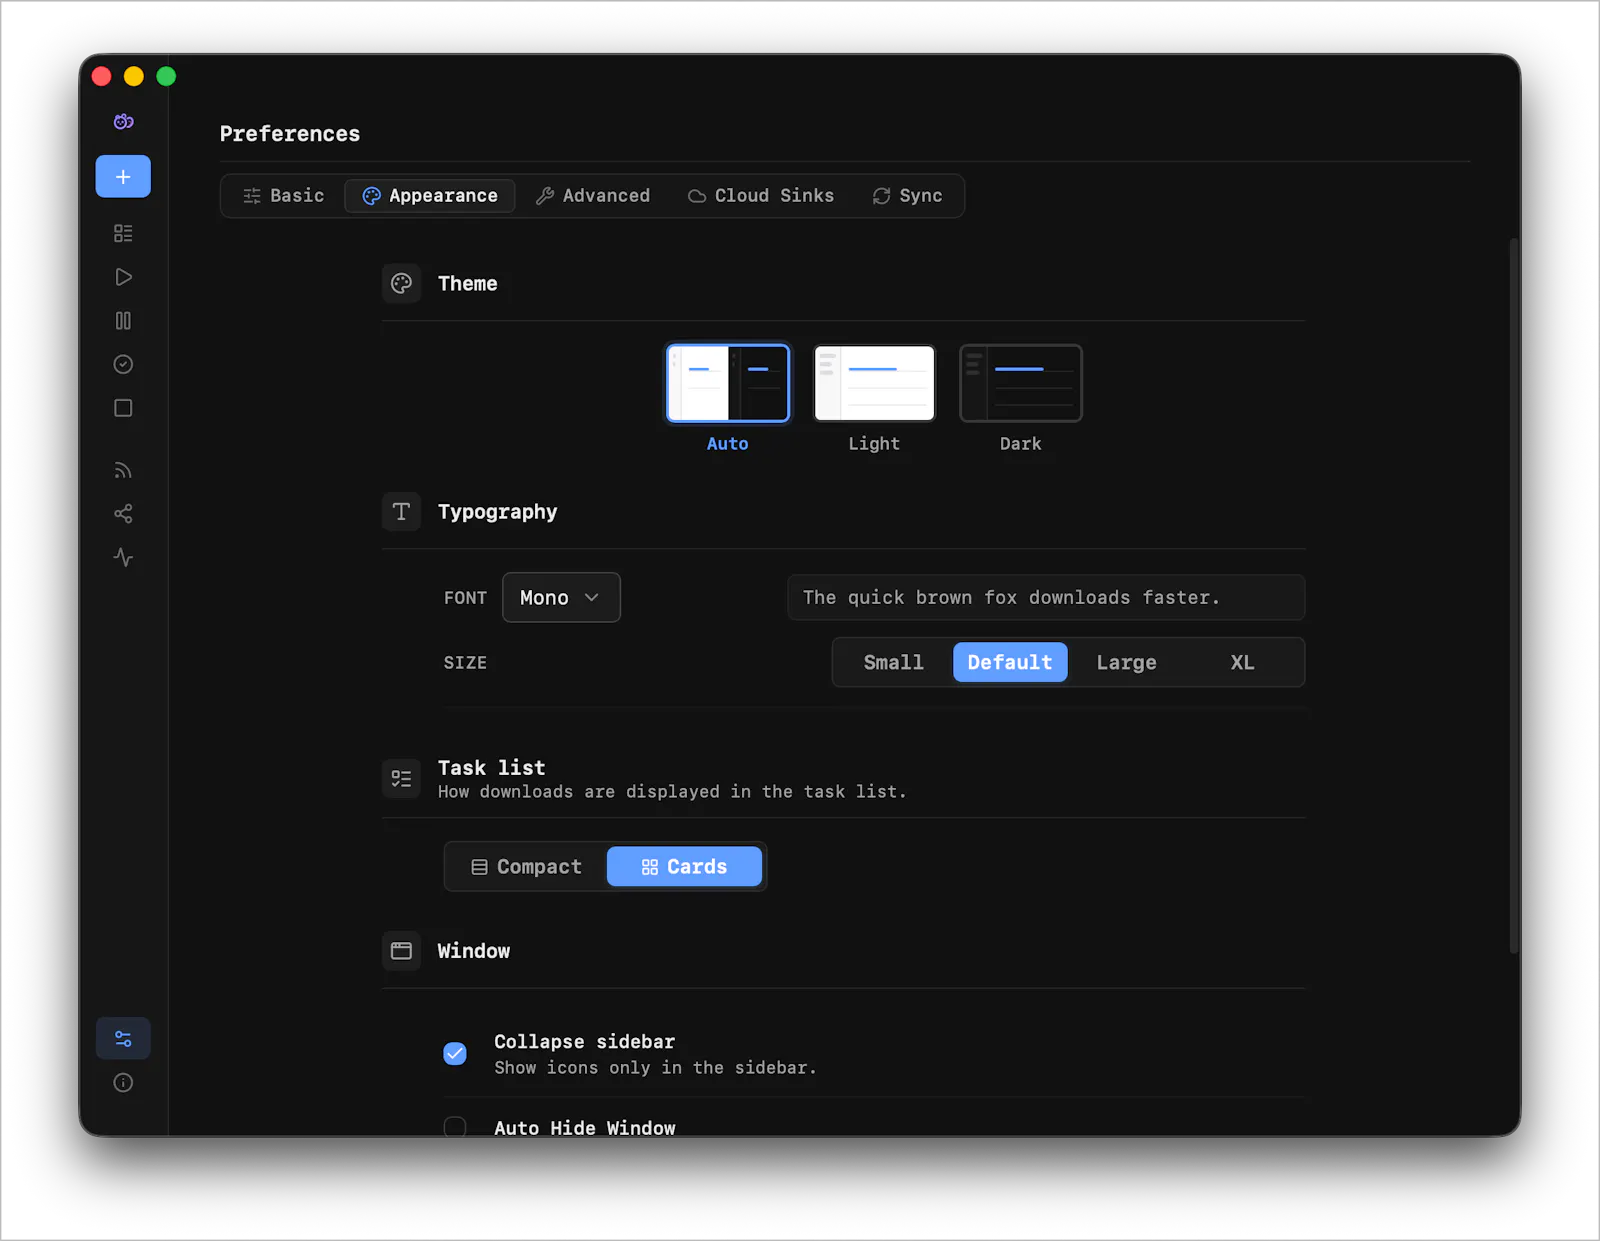The image size is (1600, 1241).
Task: Click the Typography T section icon
Action: pyautogui.click(x=401, y=512)
